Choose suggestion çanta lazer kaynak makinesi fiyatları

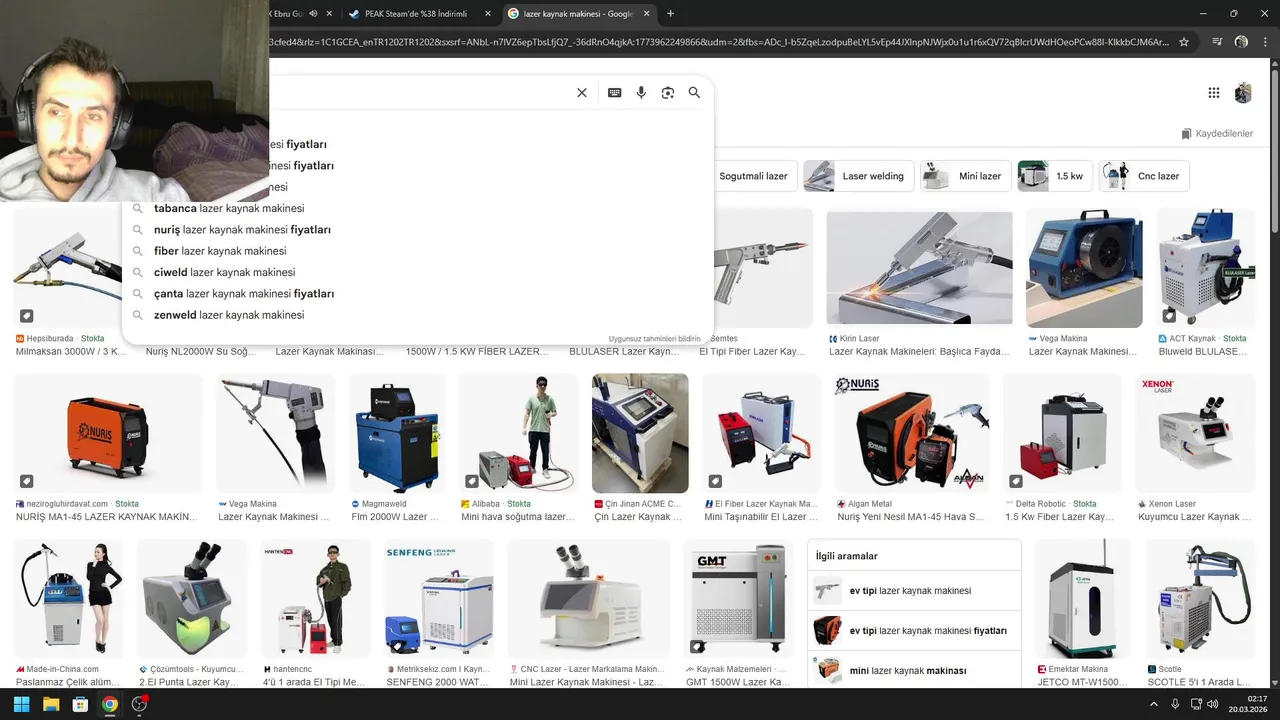click(418, 294)
